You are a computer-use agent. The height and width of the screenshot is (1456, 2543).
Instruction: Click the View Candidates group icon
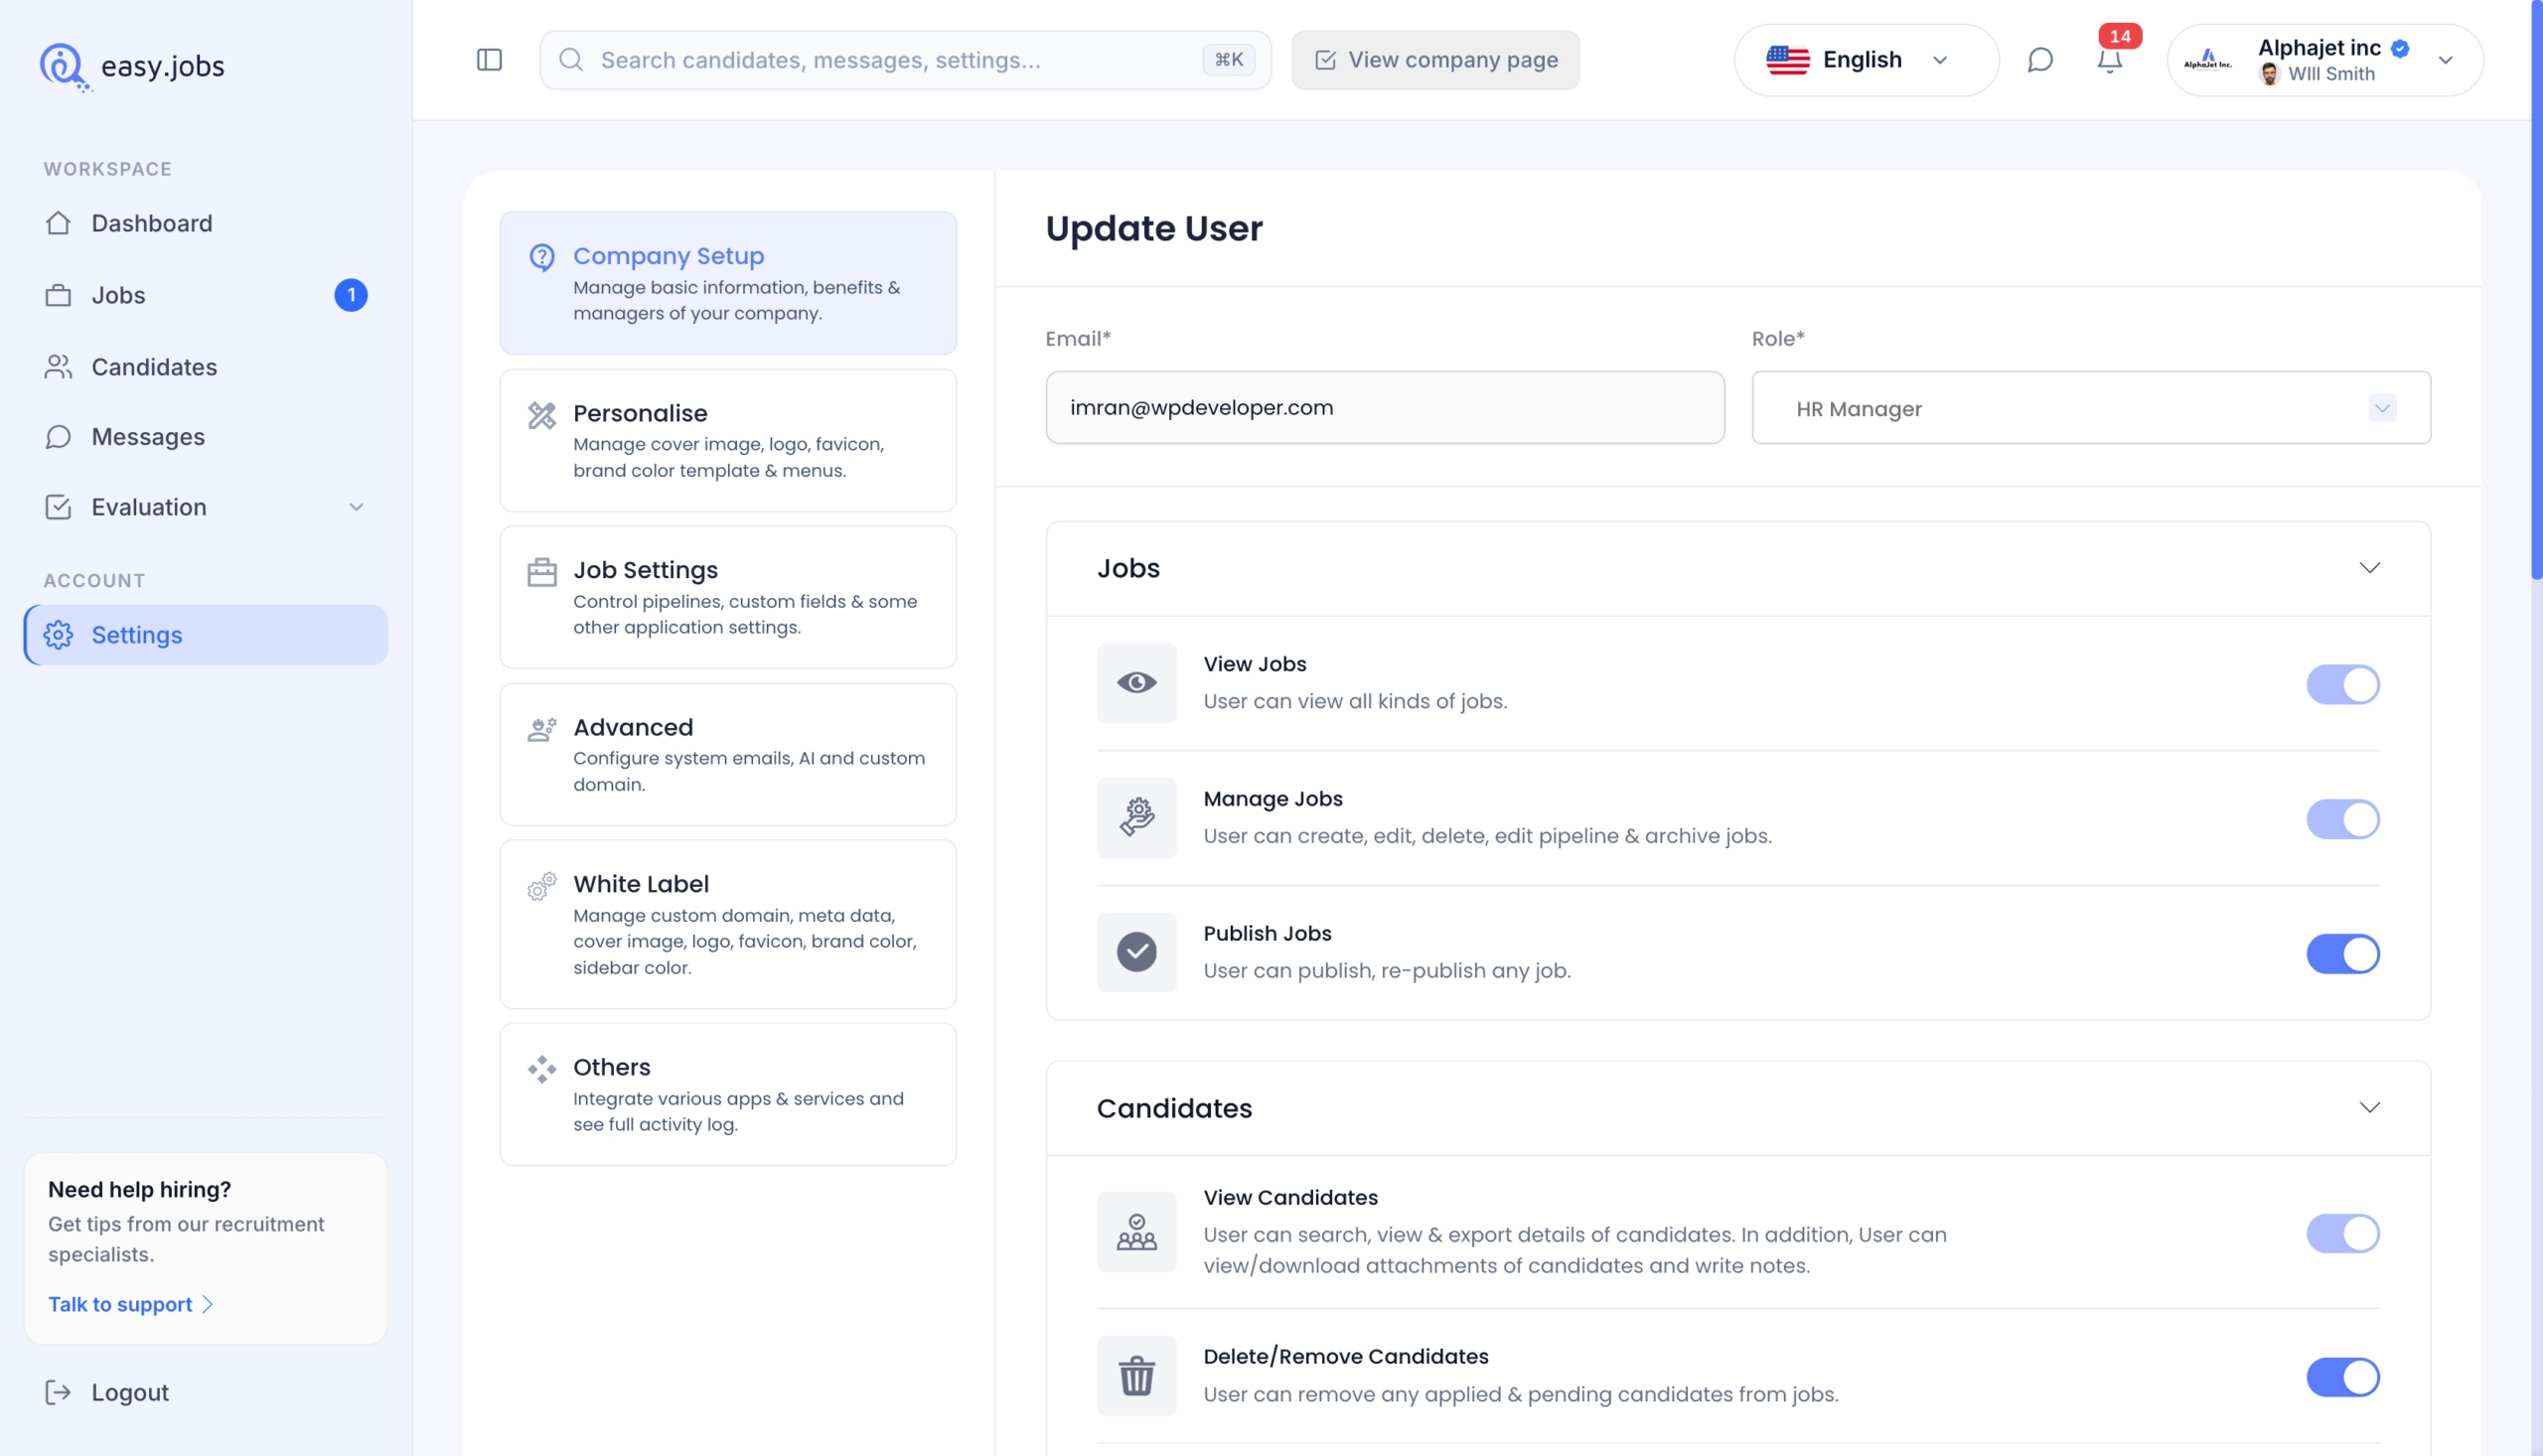[x=1137, y=1232]
